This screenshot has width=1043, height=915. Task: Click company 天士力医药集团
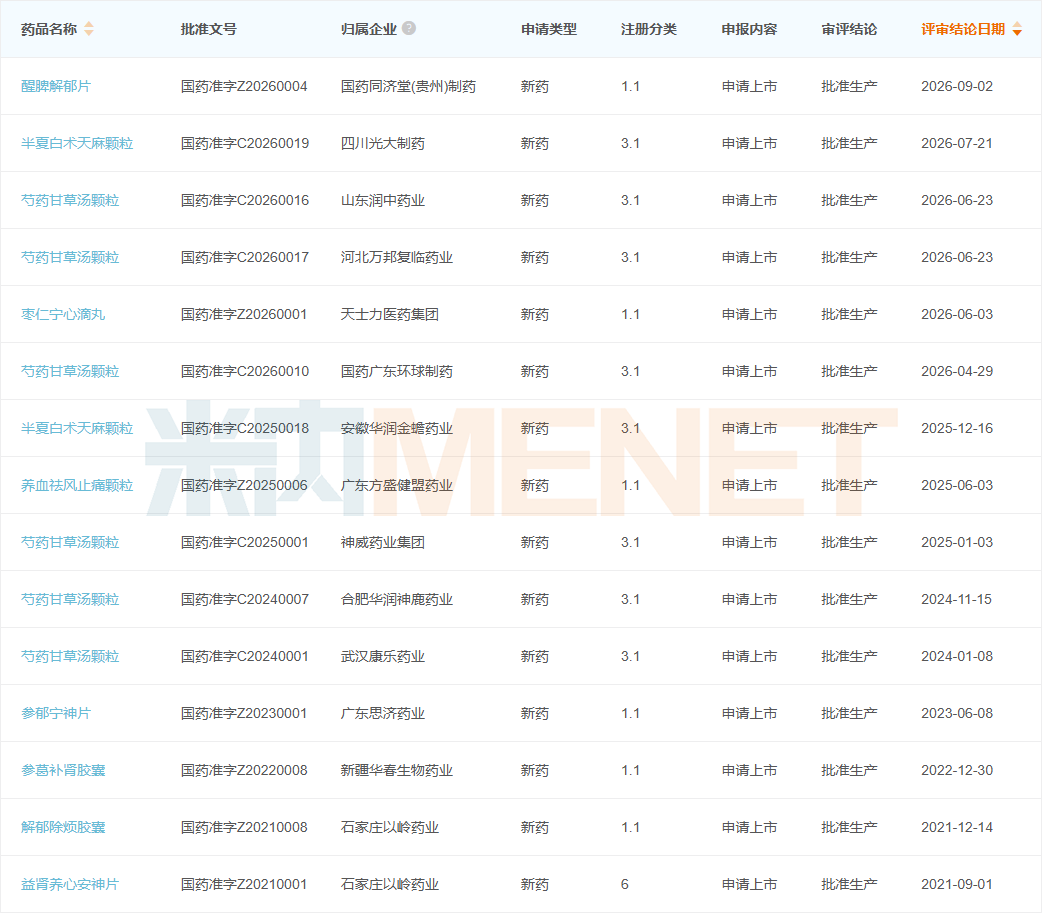click(x=390, y=315)
